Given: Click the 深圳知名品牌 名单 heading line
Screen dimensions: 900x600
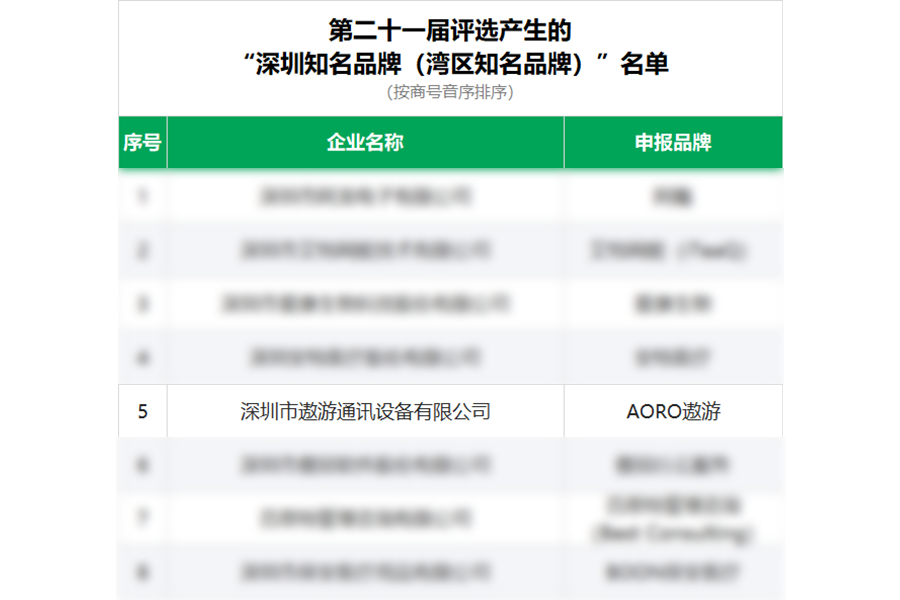Looking at the screenshot, I should click(x=450, y=64).
